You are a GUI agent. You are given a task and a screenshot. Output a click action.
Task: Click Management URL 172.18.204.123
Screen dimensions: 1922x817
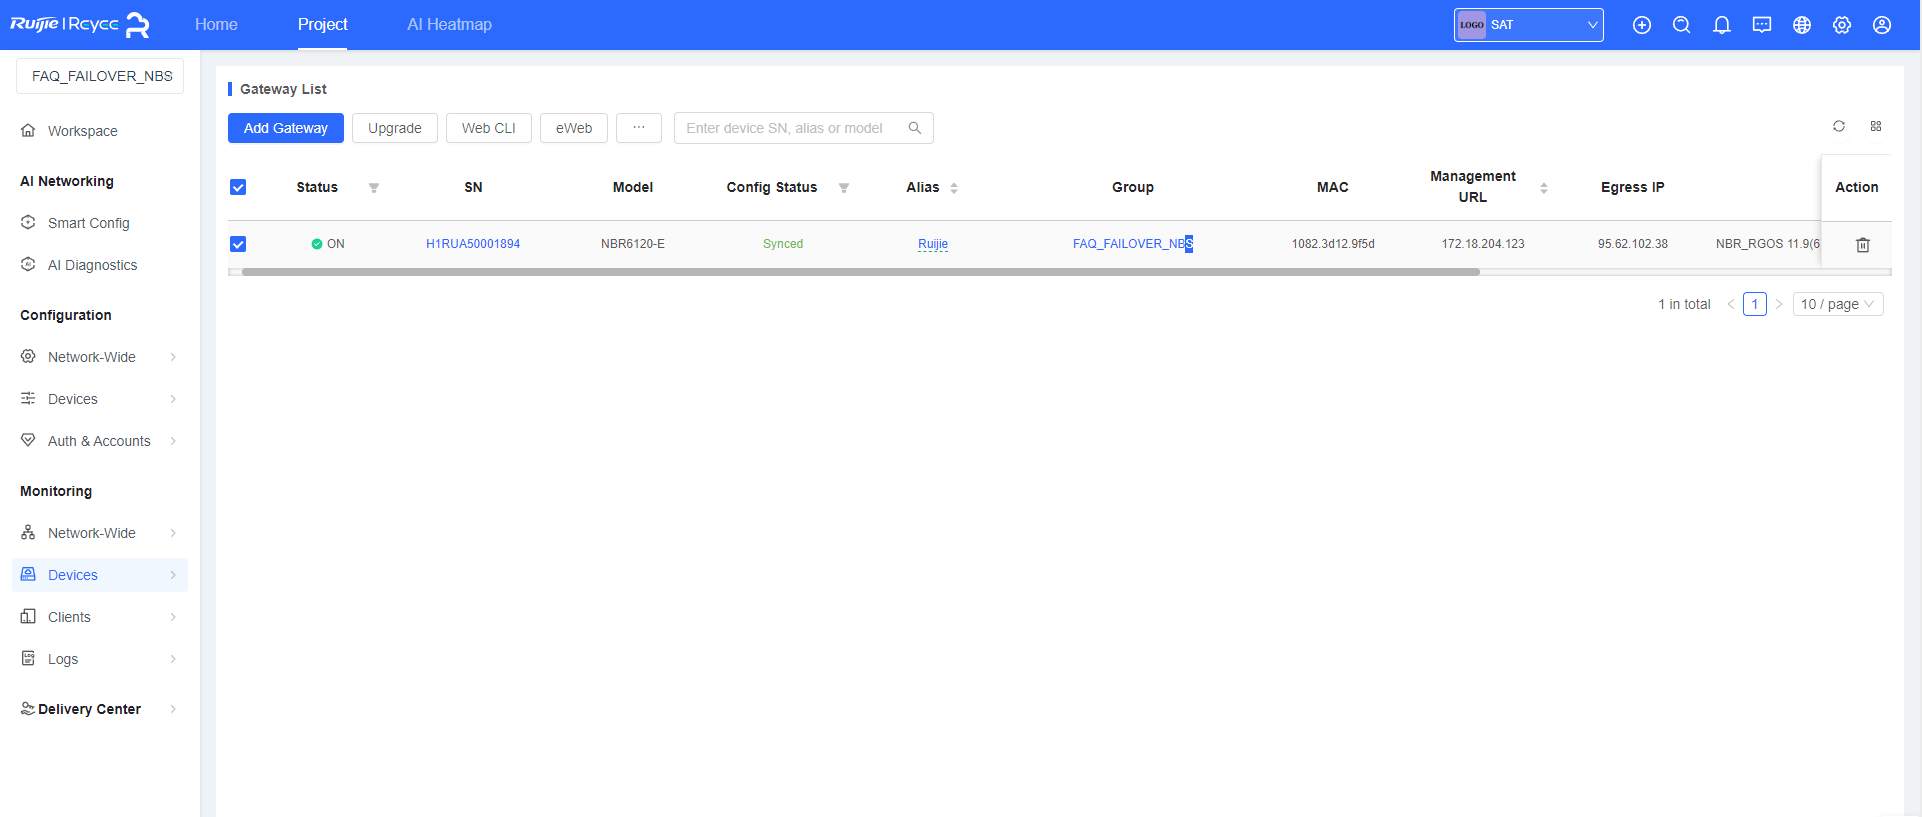click(1483, 244)
